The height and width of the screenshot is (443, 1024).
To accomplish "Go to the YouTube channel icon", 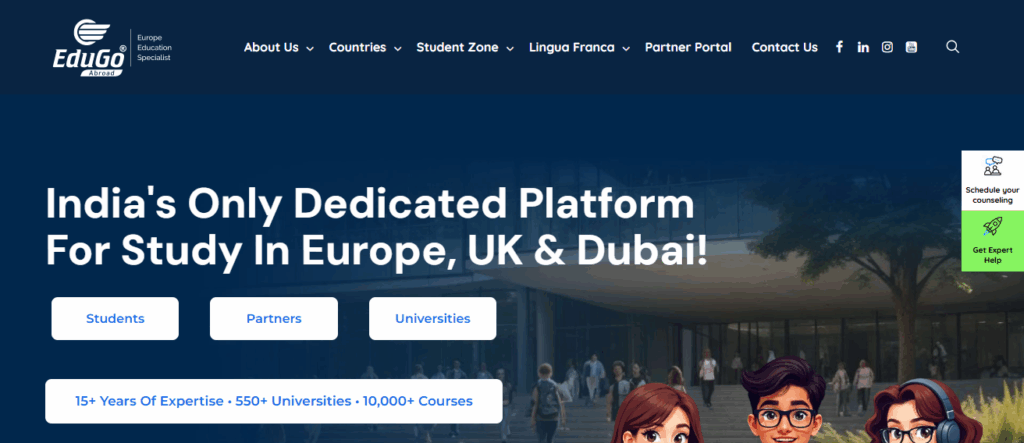I will [x=911, y=47].
